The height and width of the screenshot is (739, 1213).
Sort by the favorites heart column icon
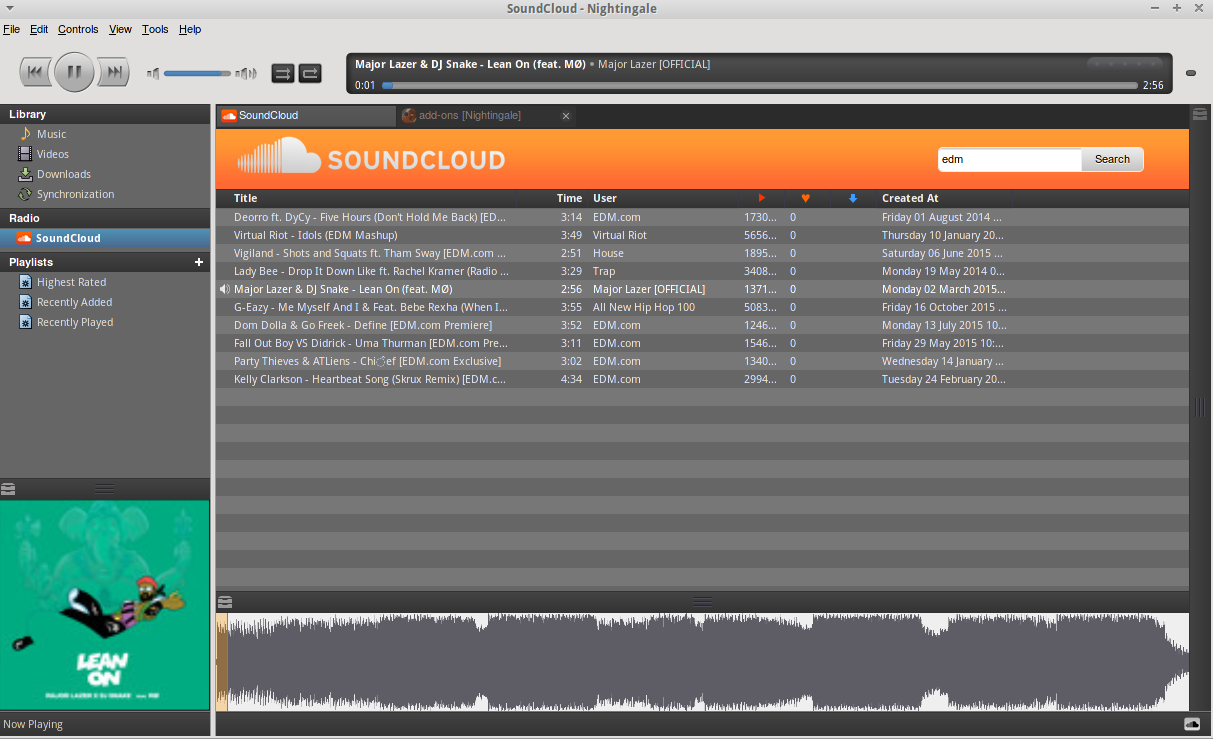coord(806,198)
